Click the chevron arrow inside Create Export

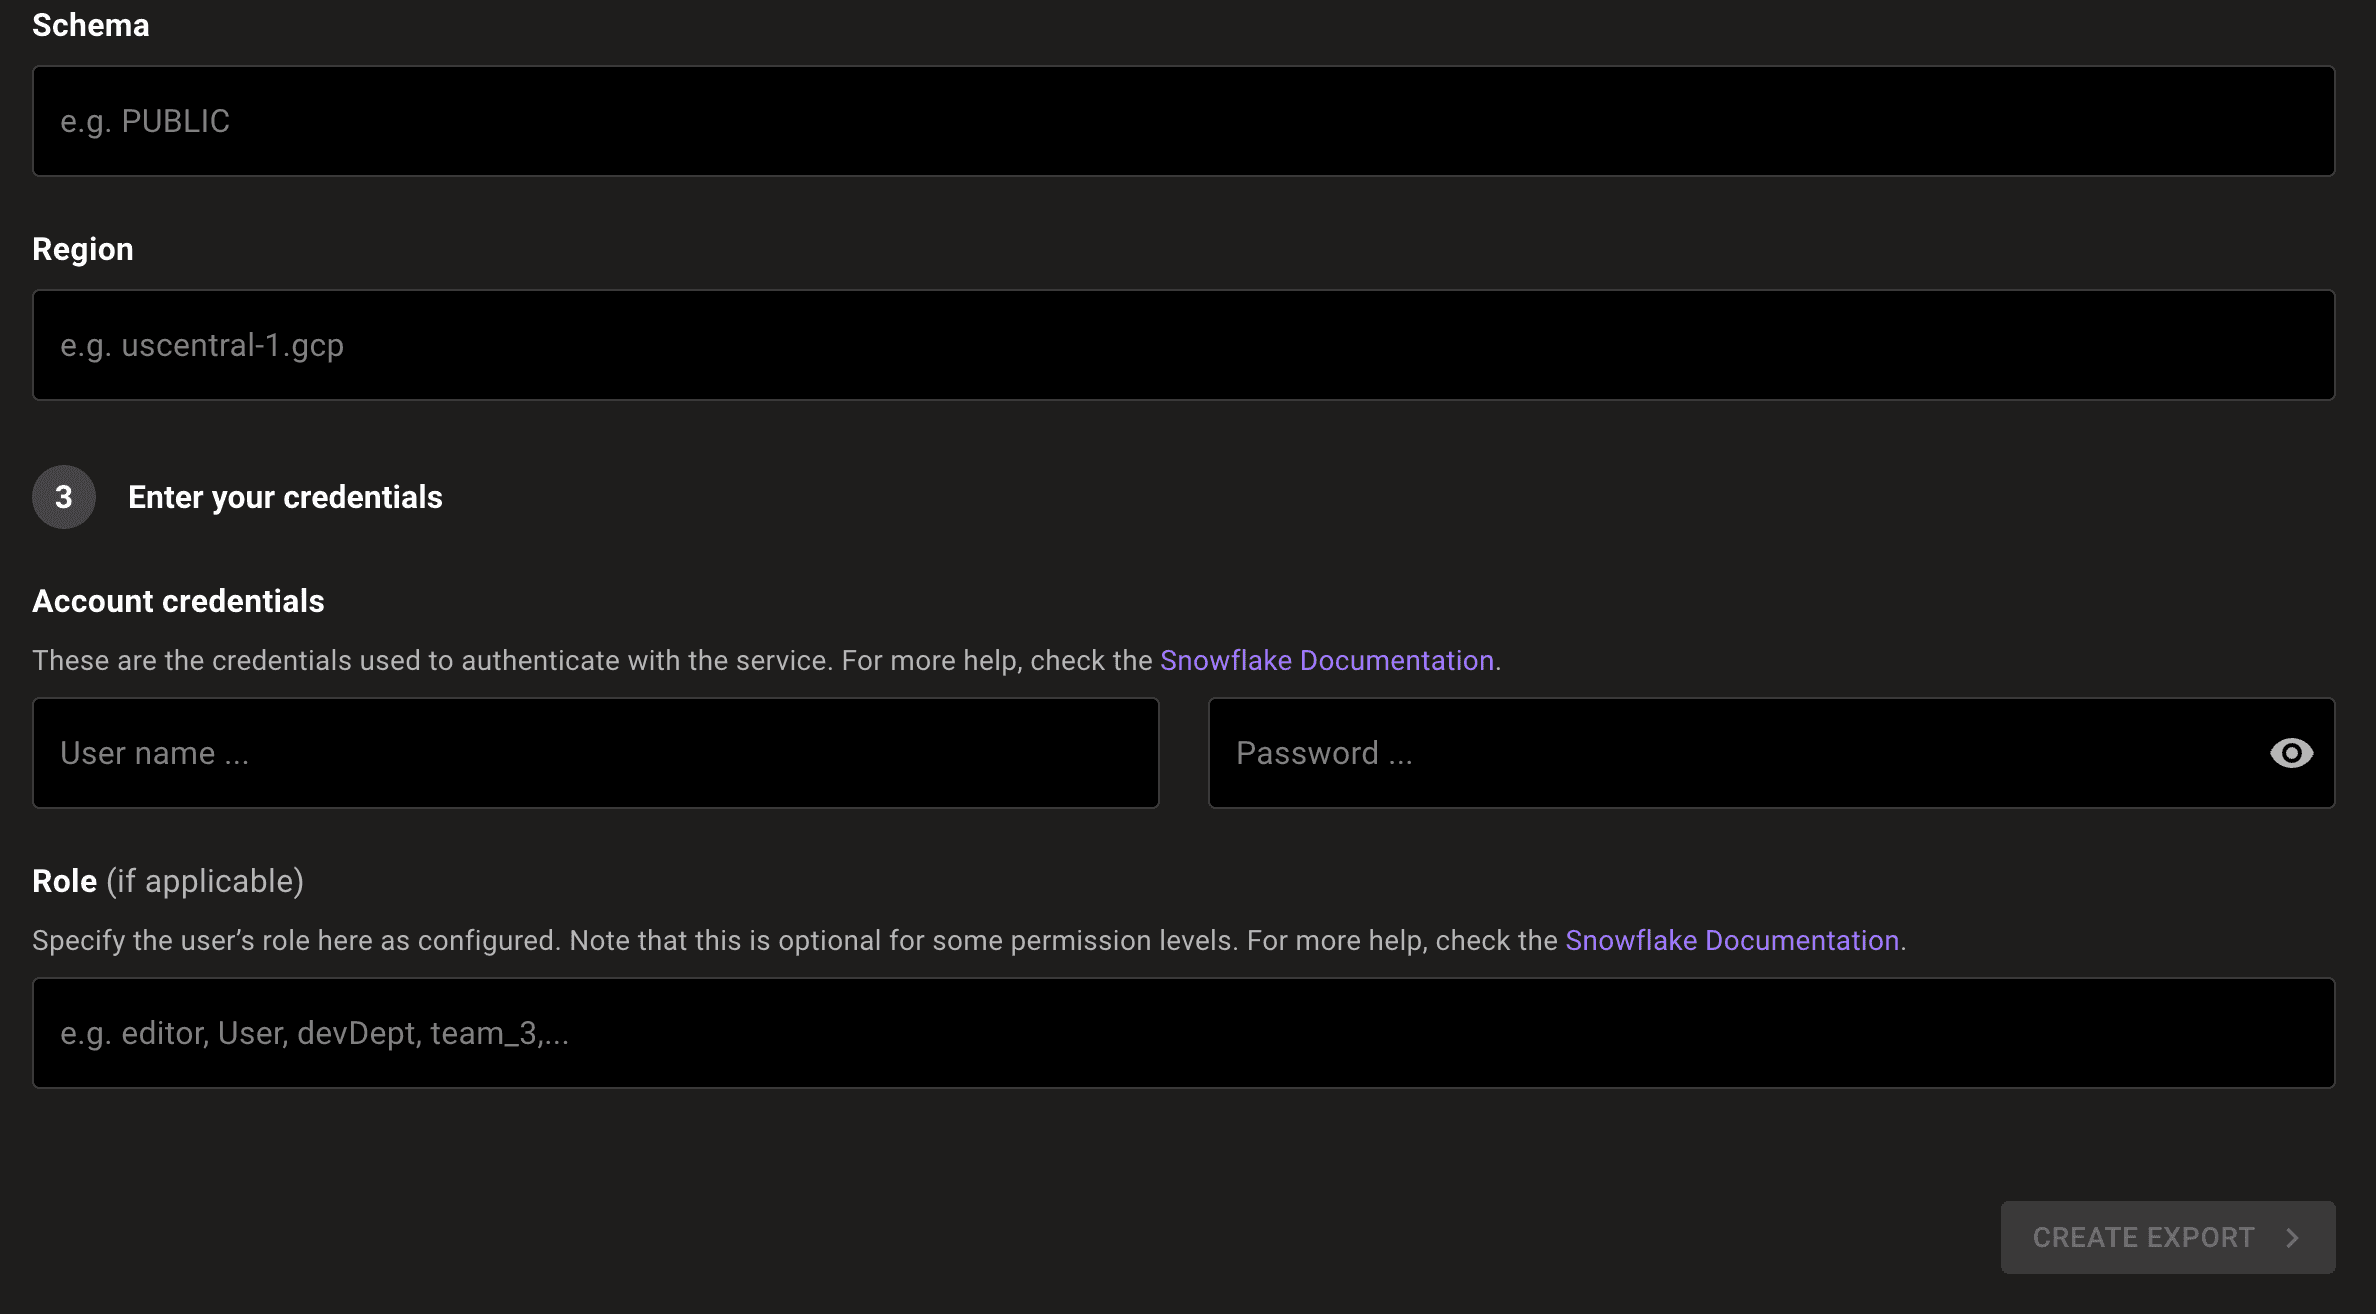pos(2293,1238)
